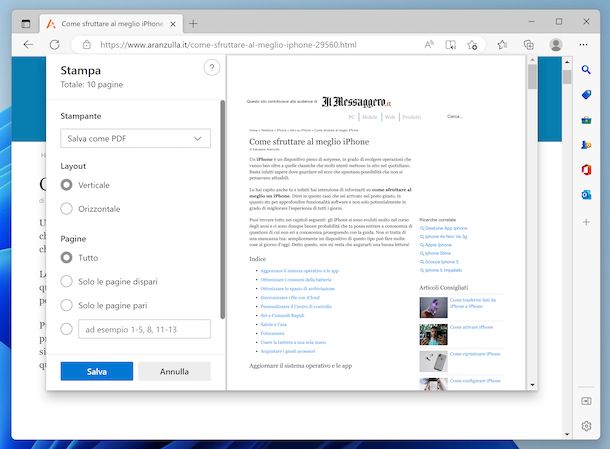
Task: Click preview scrollbar down arrow
Action: pyautogui.click(x=532, y=385)
